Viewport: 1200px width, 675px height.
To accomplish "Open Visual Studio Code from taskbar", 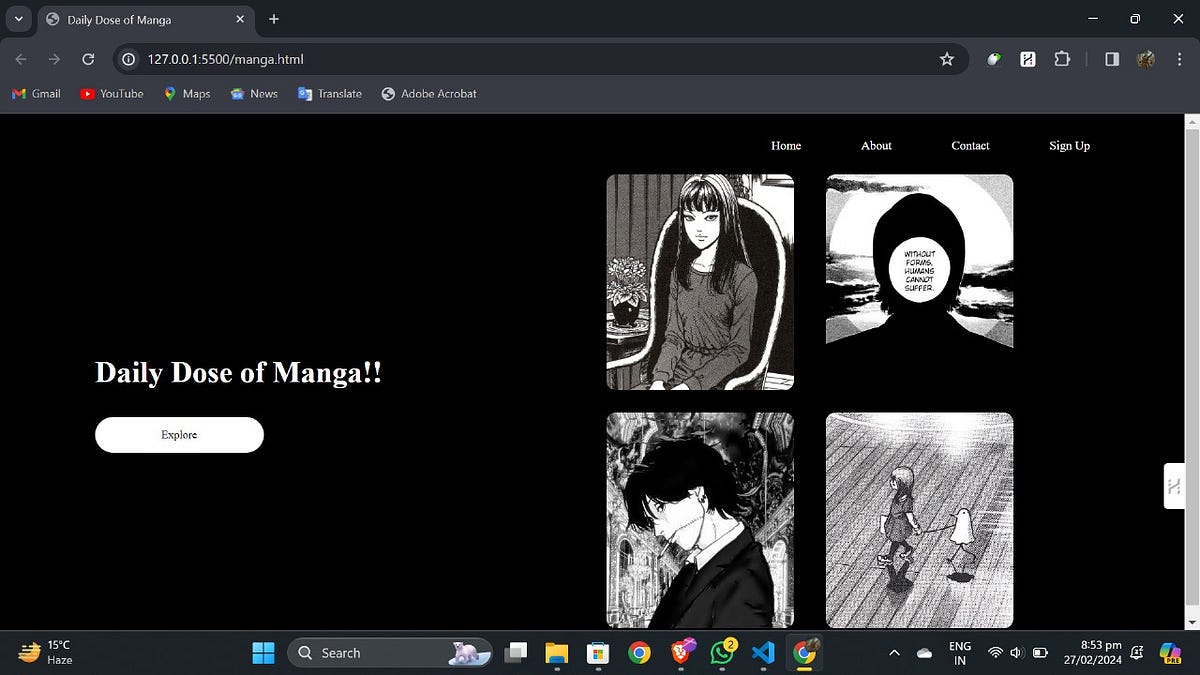I will point(763,653).
